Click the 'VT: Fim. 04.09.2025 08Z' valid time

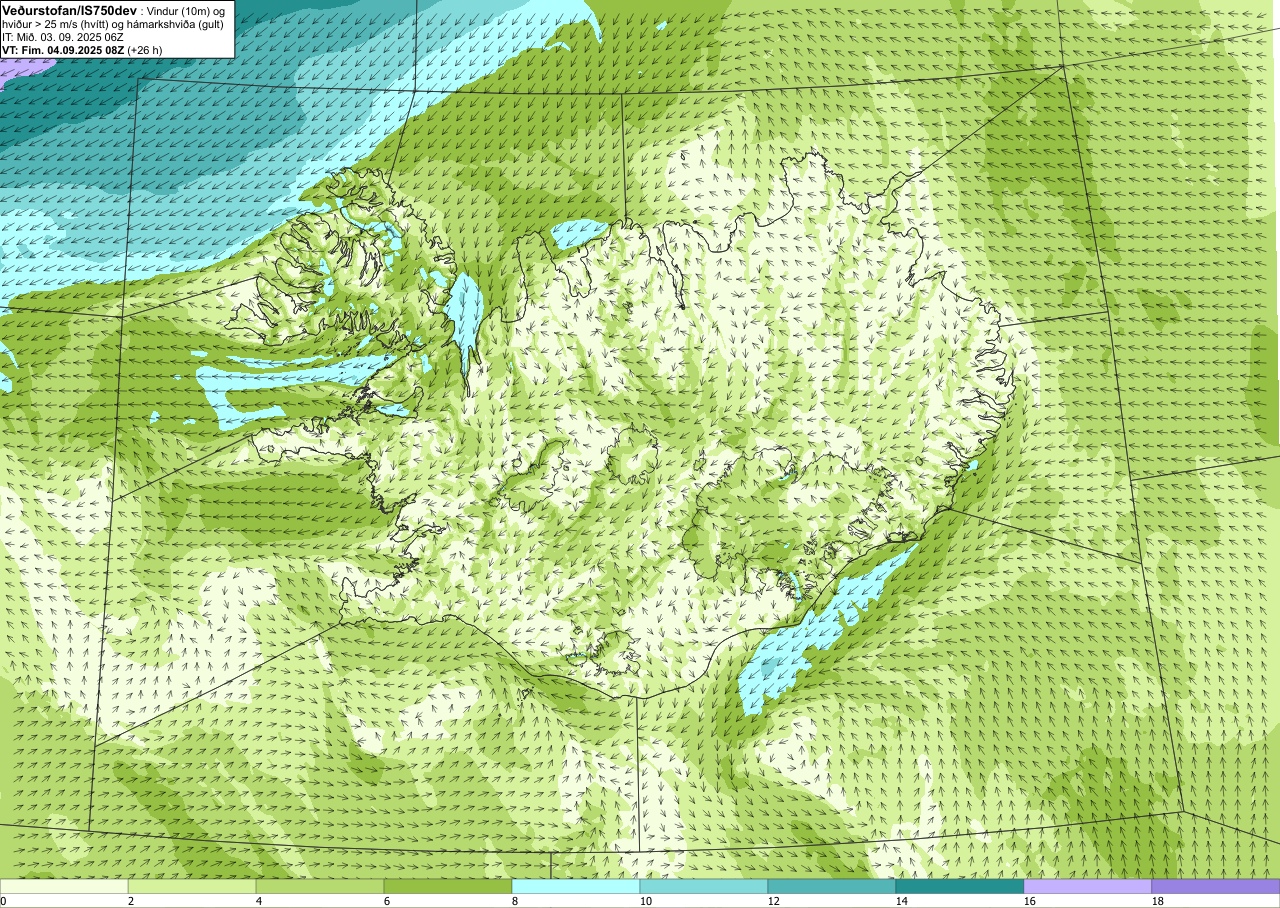63,50
